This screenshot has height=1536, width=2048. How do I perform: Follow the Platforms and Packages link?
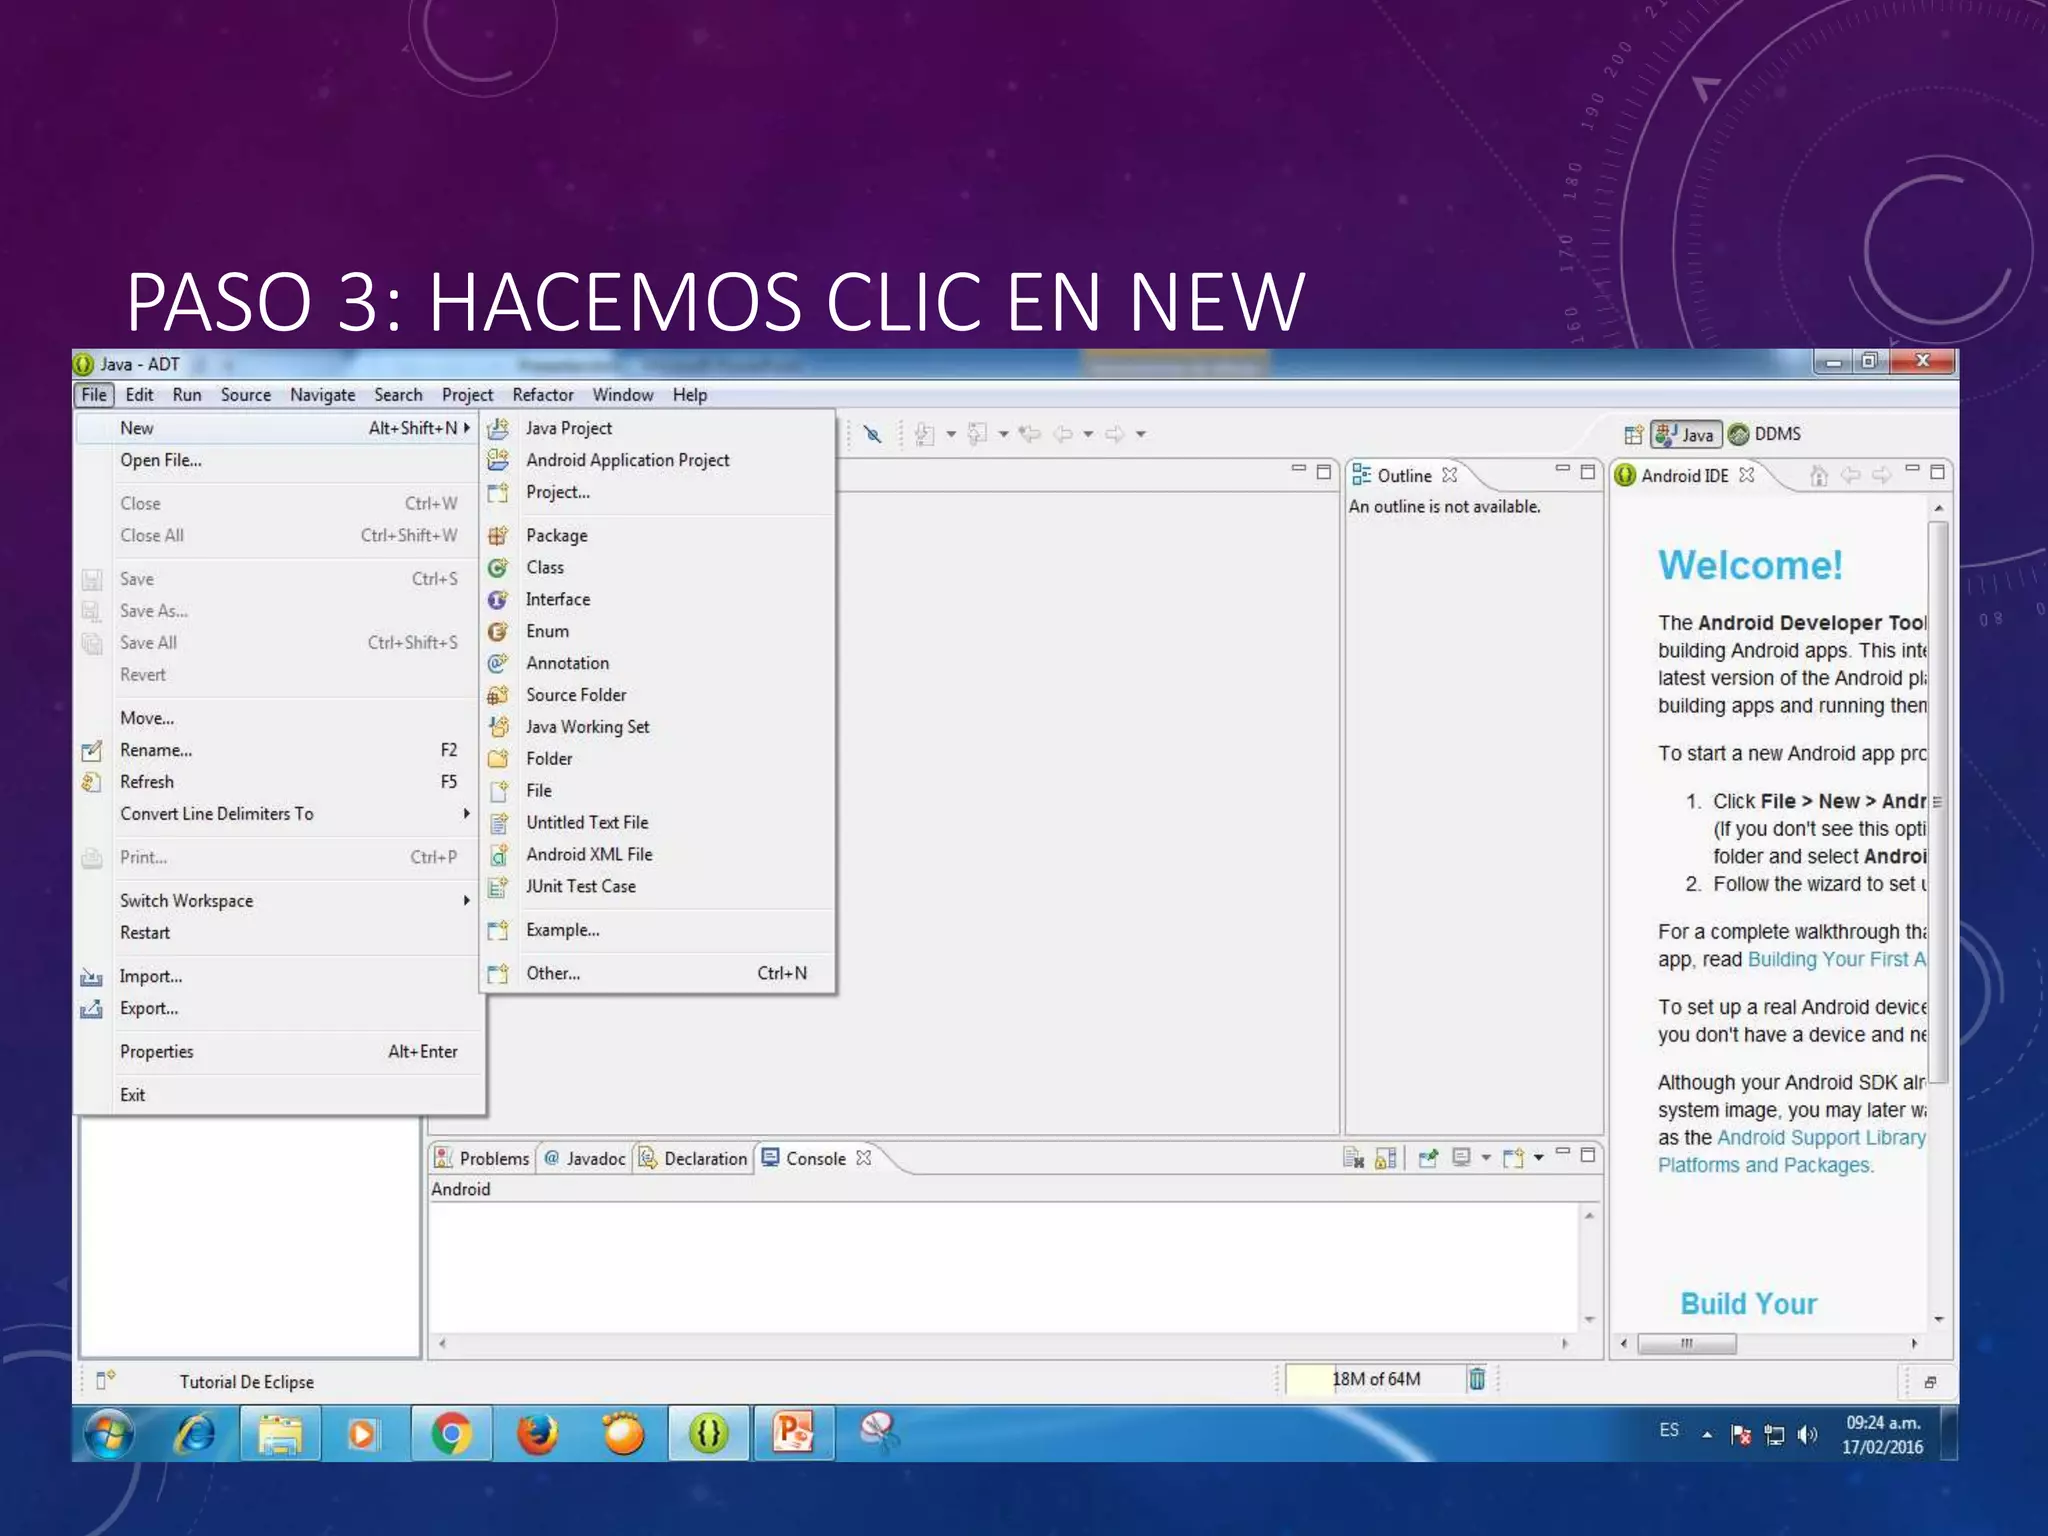(1765, 1166)
